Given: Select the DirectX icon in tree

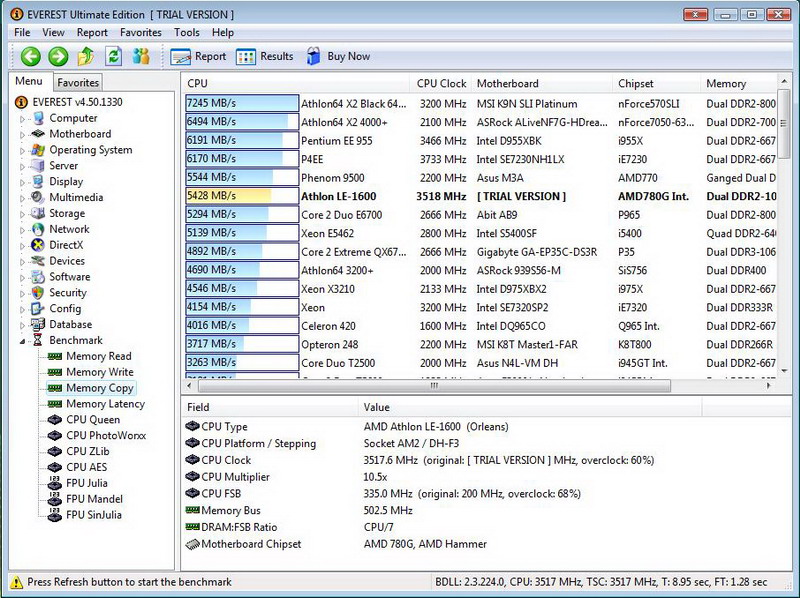Looking at the screenshot, I should tap(38, 245).
